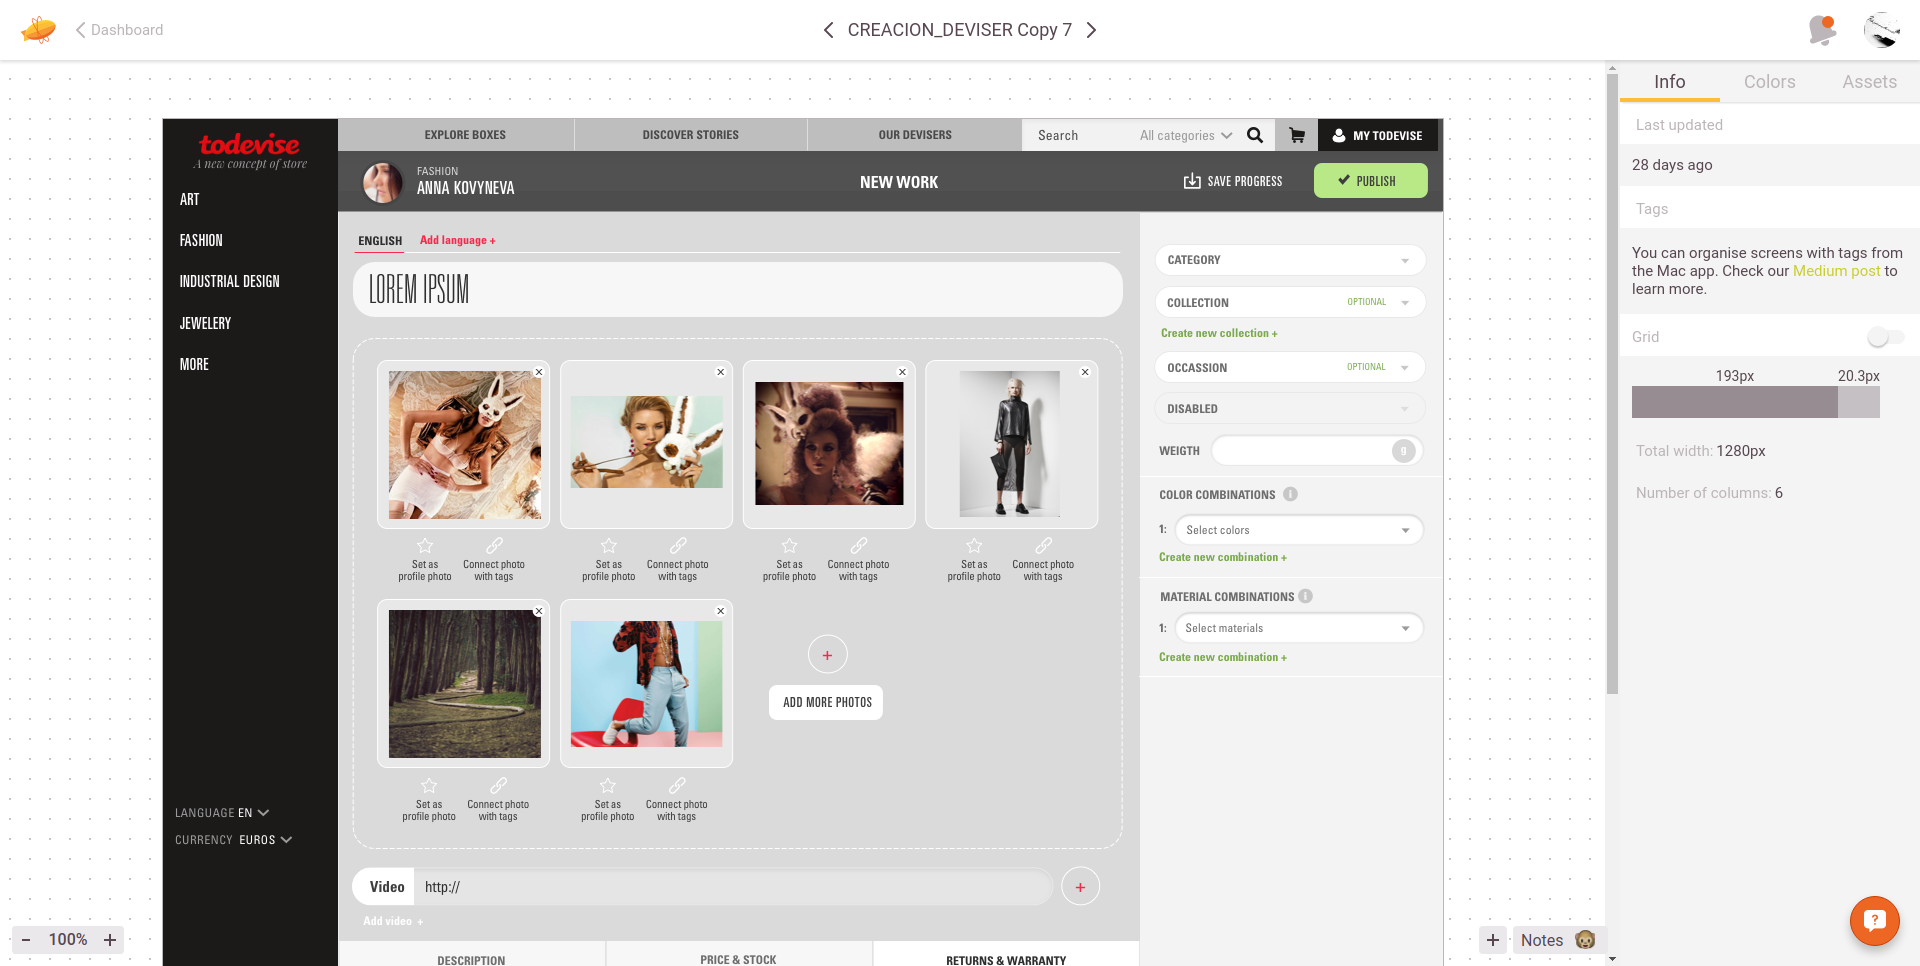Image resolution: width=1920 pixels, height=966 pixels.
Task: Click circular plus to add photo
Action: tap(827, 655)
